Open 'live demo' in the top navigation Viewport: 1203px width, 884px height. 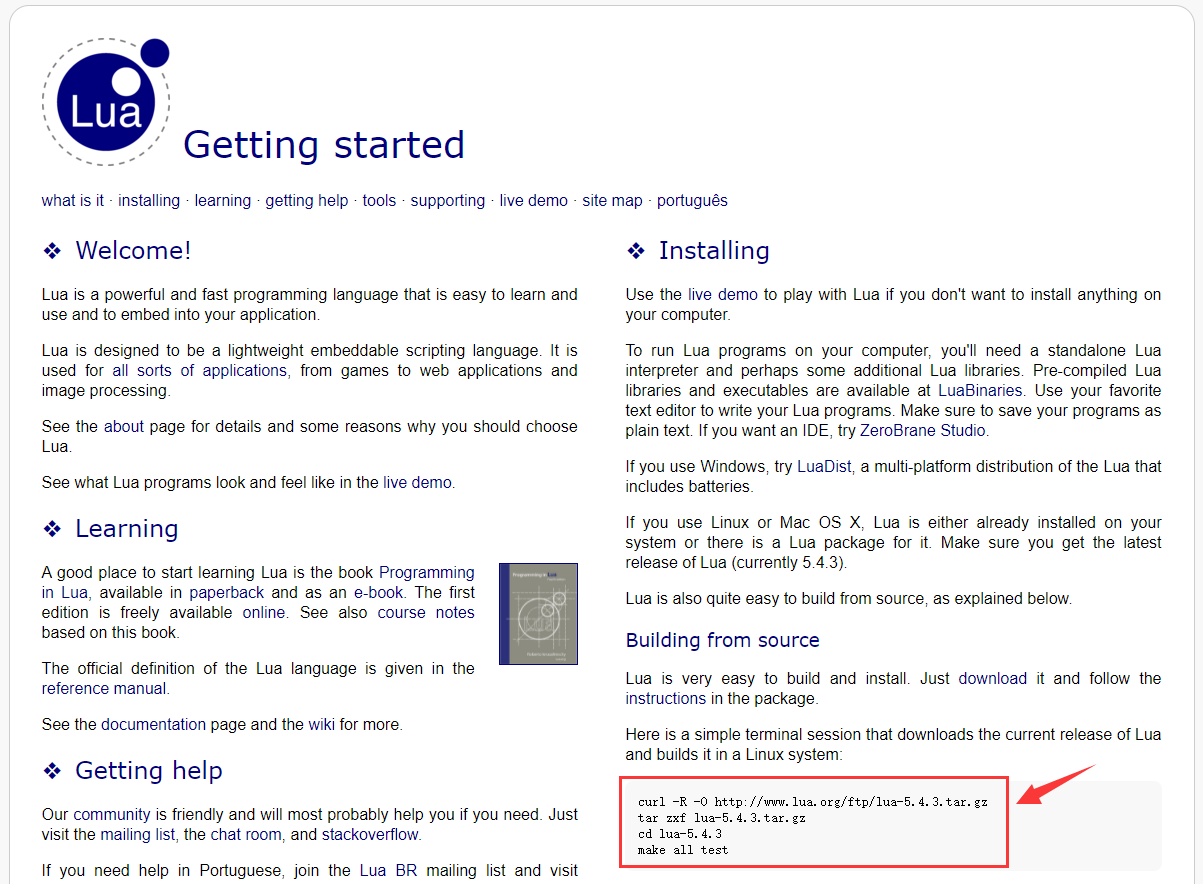tap(533, 200)
